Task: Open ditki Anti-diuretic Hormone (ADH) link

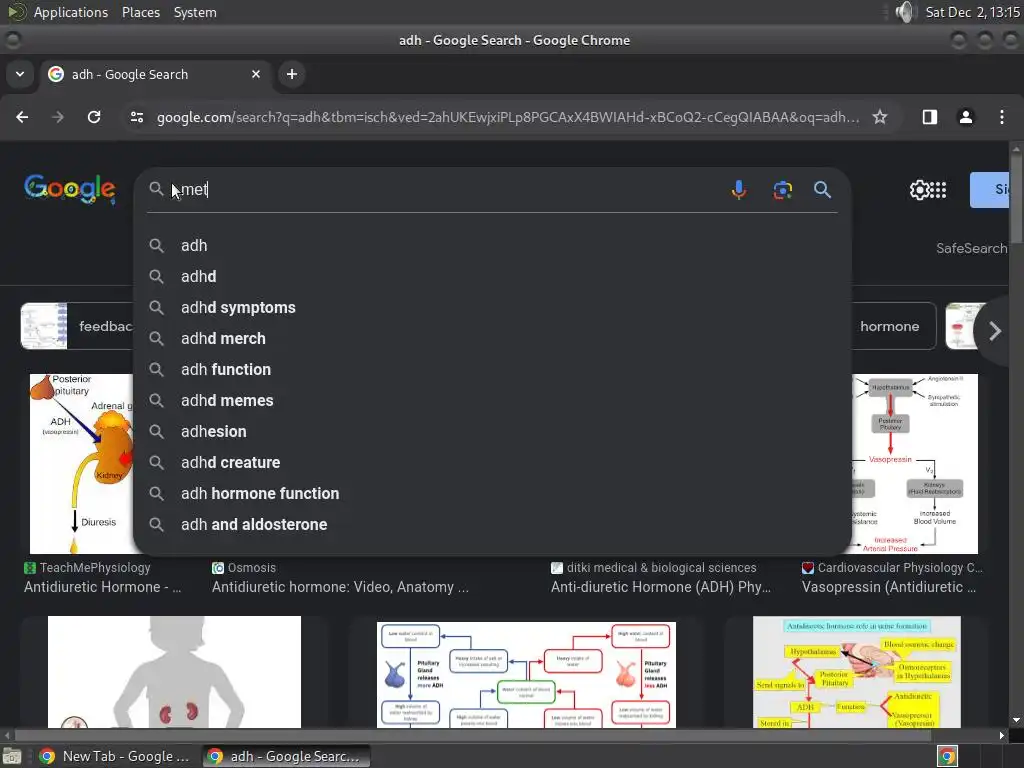Action: 661,587
